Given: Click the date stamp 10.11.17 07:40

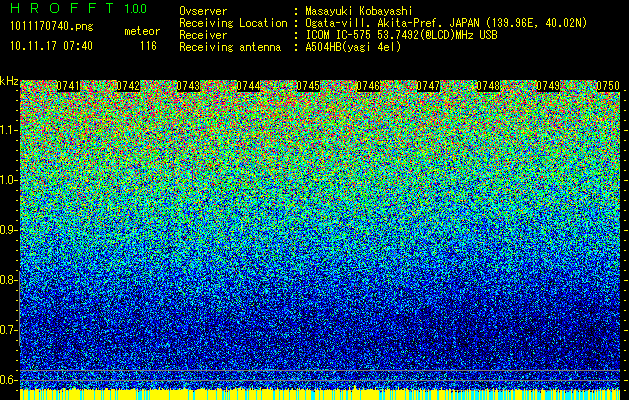Looking at the screenshot, I should 51,46.
